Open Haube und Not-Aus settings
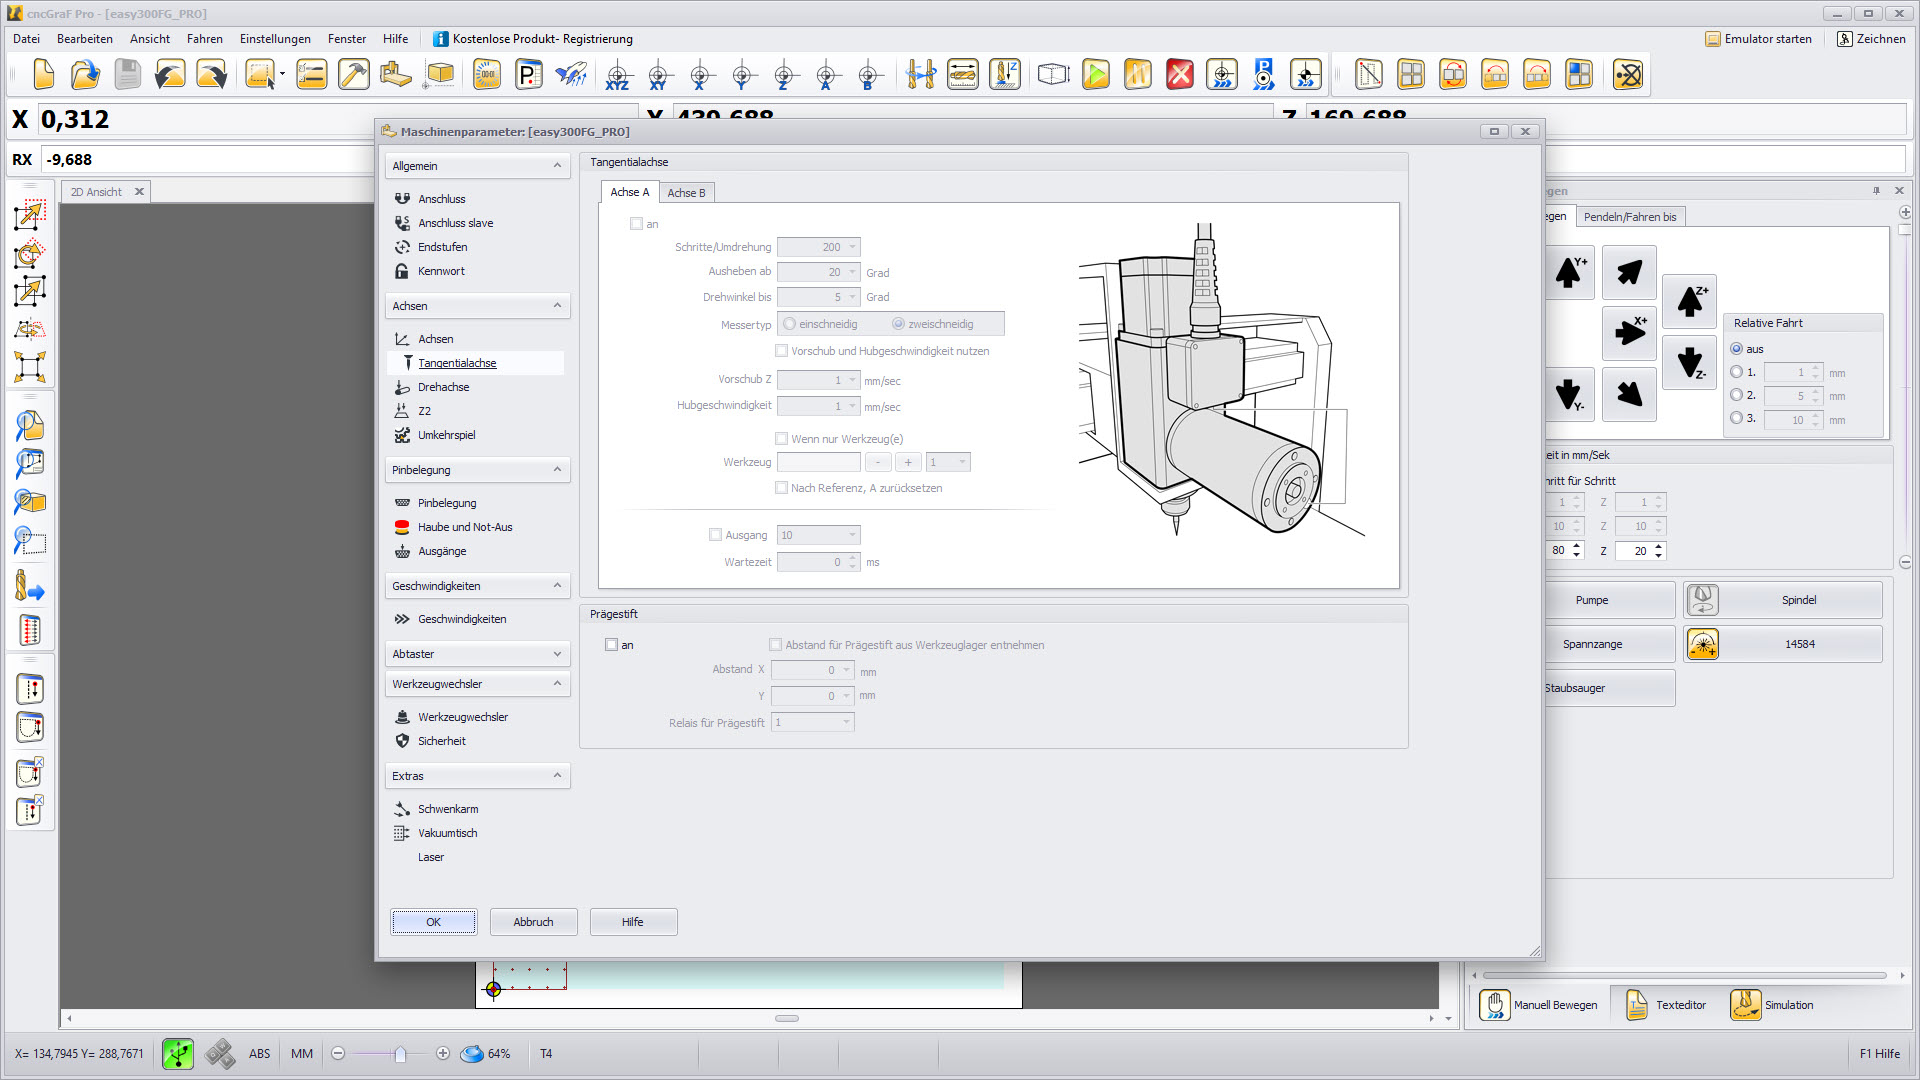This screenshot has width=1920, height=1080. pos(465,527)
